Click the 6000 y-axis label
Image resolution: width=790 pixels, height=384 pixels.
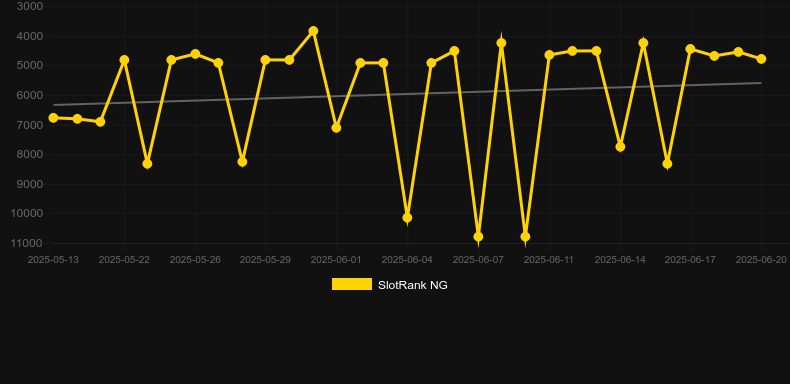[30, 95]
